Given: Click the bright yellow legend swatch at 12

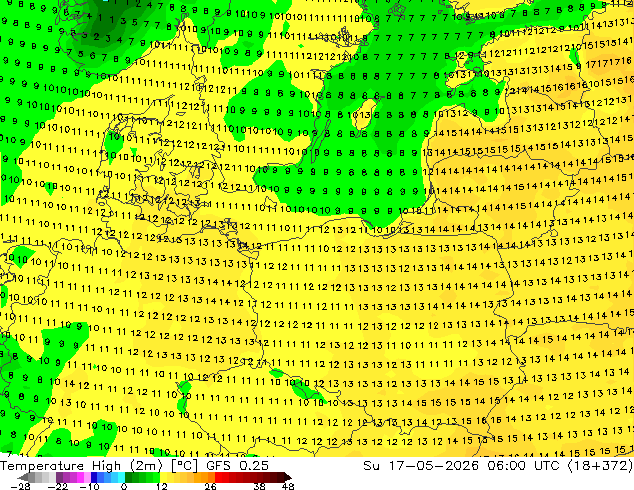Looking at the screenshot, I should click(x=163, y=477).
